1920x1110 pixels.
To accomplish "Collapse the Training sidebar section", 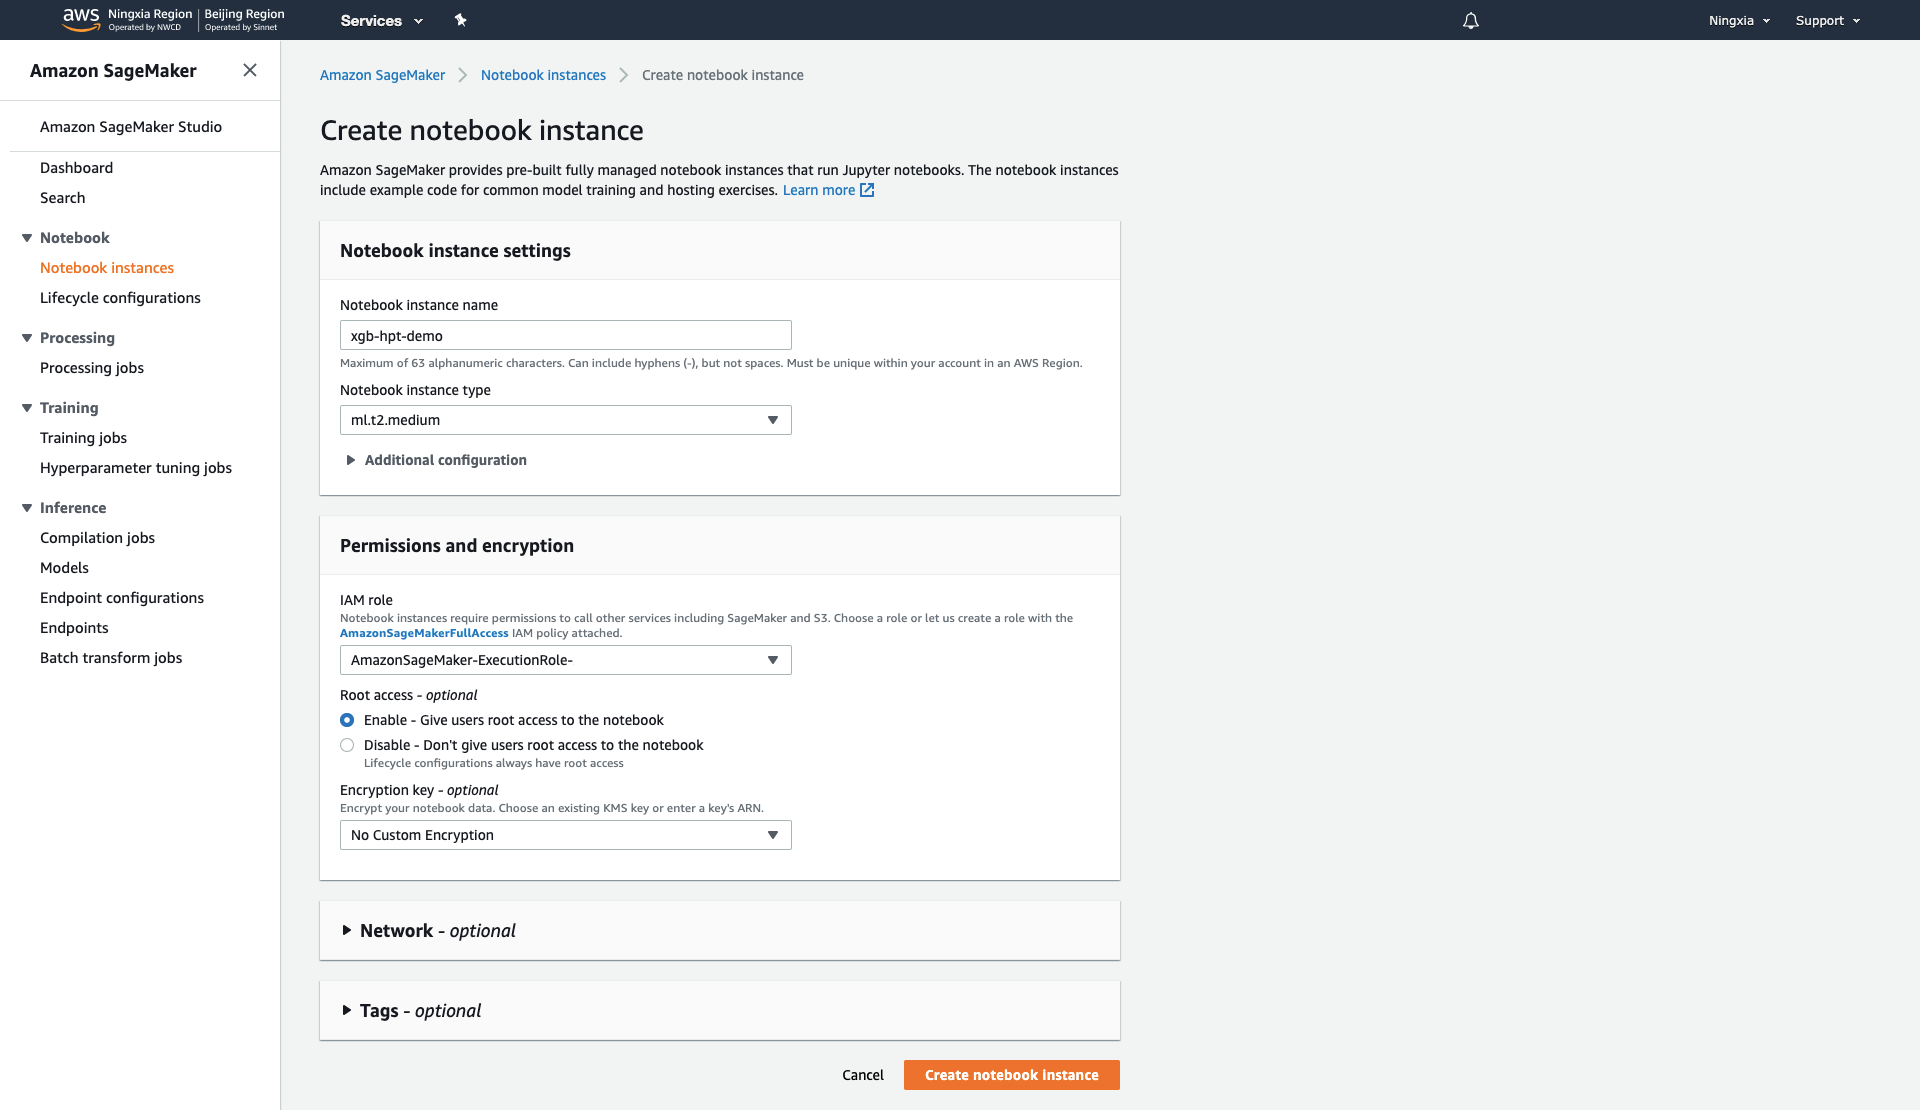I will (27, 408).
